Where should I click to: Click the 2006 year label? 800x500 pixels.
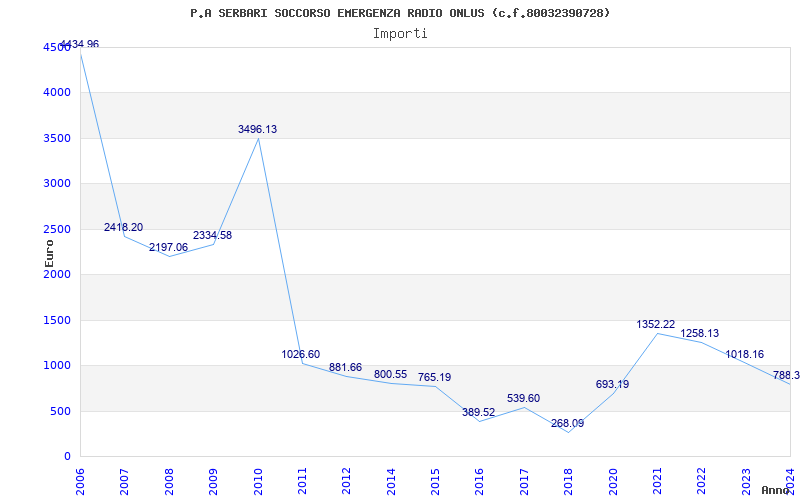[80, 481]
